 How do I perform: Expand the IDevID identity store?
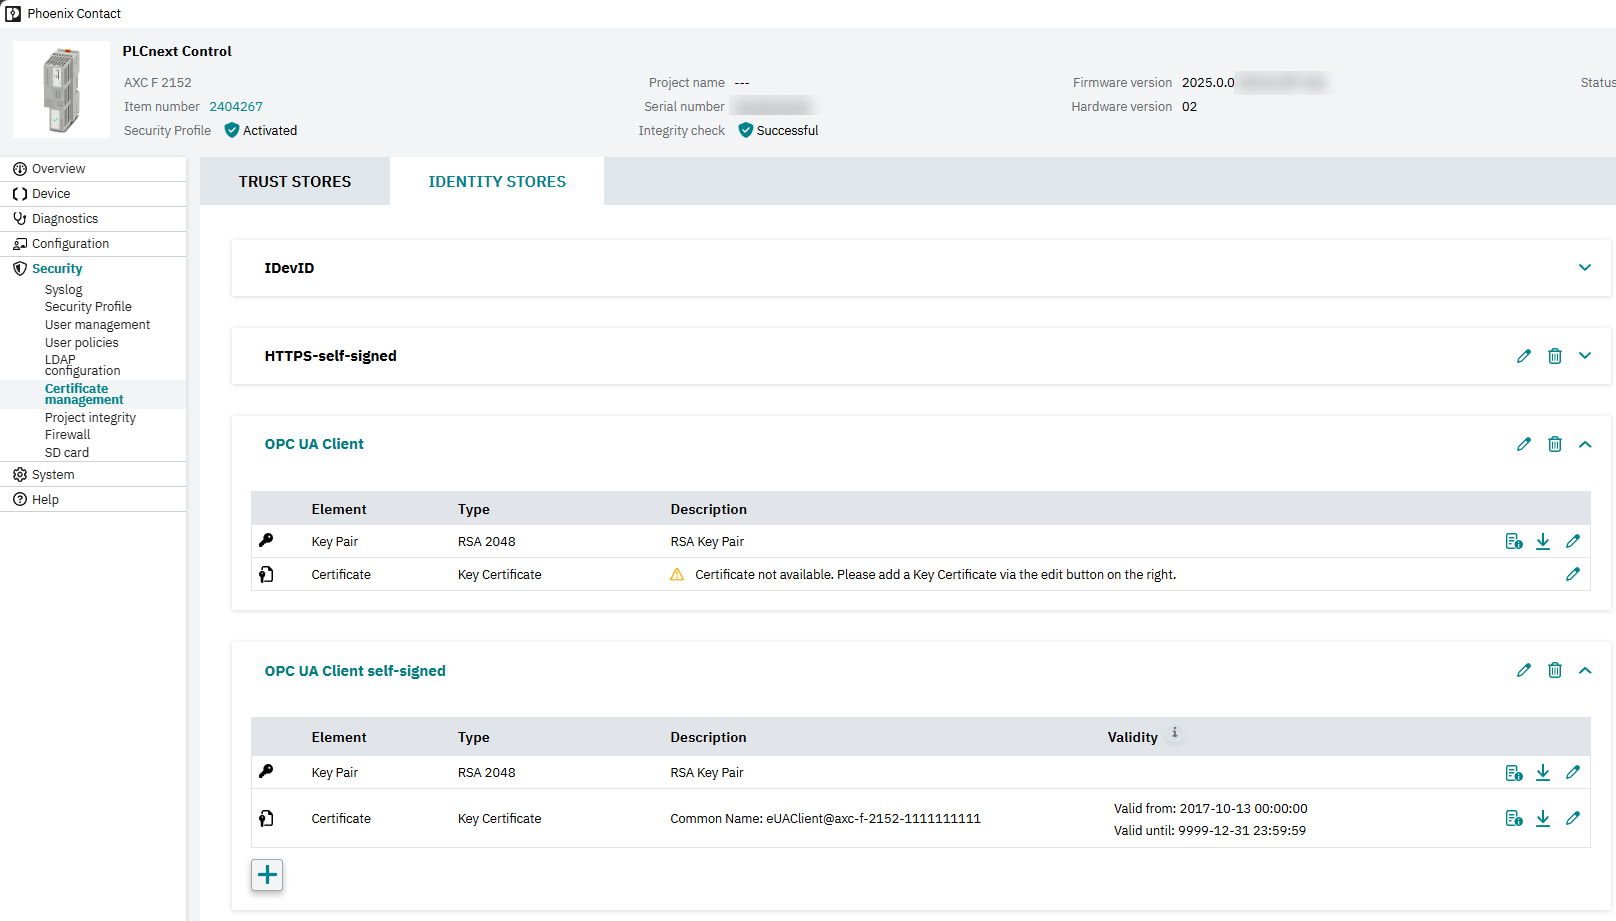[1585, 268]
